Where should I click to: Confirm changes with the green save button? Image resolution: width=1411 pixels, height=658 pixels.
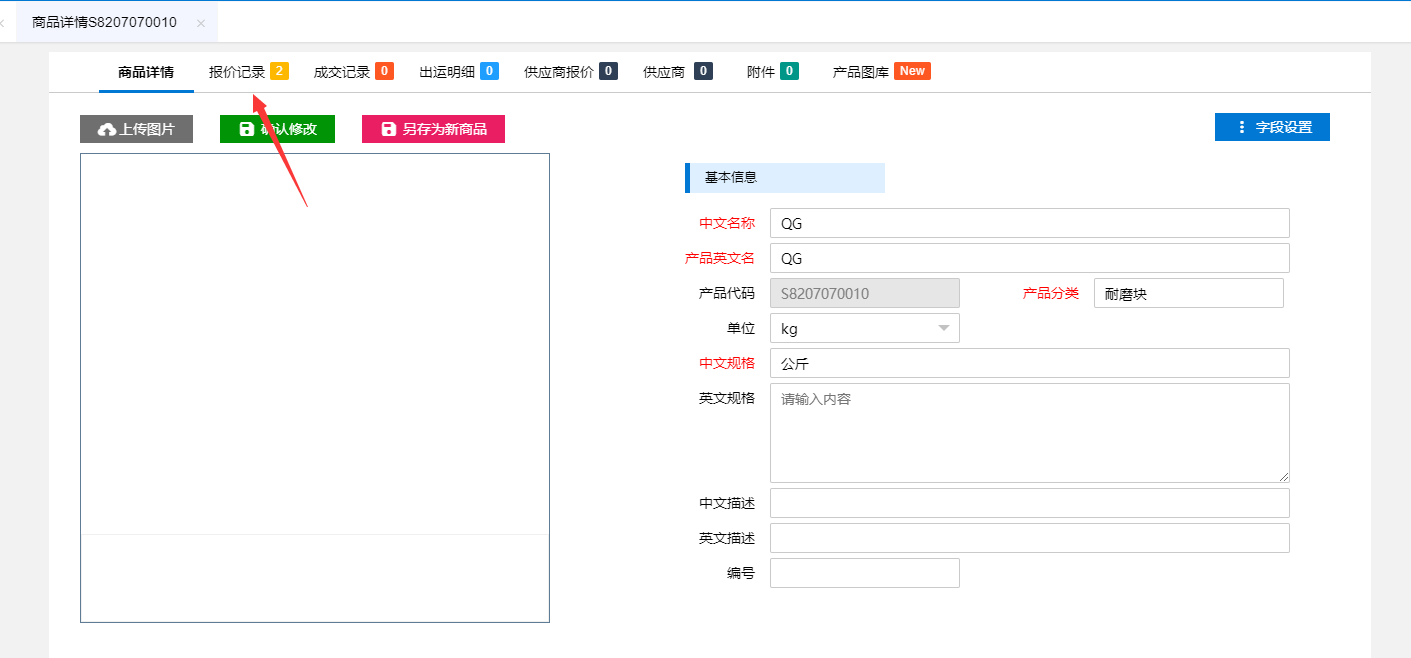point(277,129)
